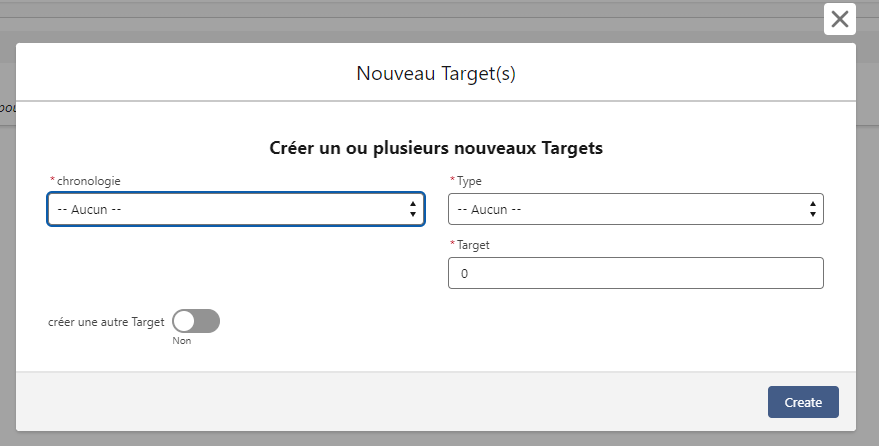Screen dimensions: 879x446
Task: Click the chronologie field label
Action: [x=89, y=181]
